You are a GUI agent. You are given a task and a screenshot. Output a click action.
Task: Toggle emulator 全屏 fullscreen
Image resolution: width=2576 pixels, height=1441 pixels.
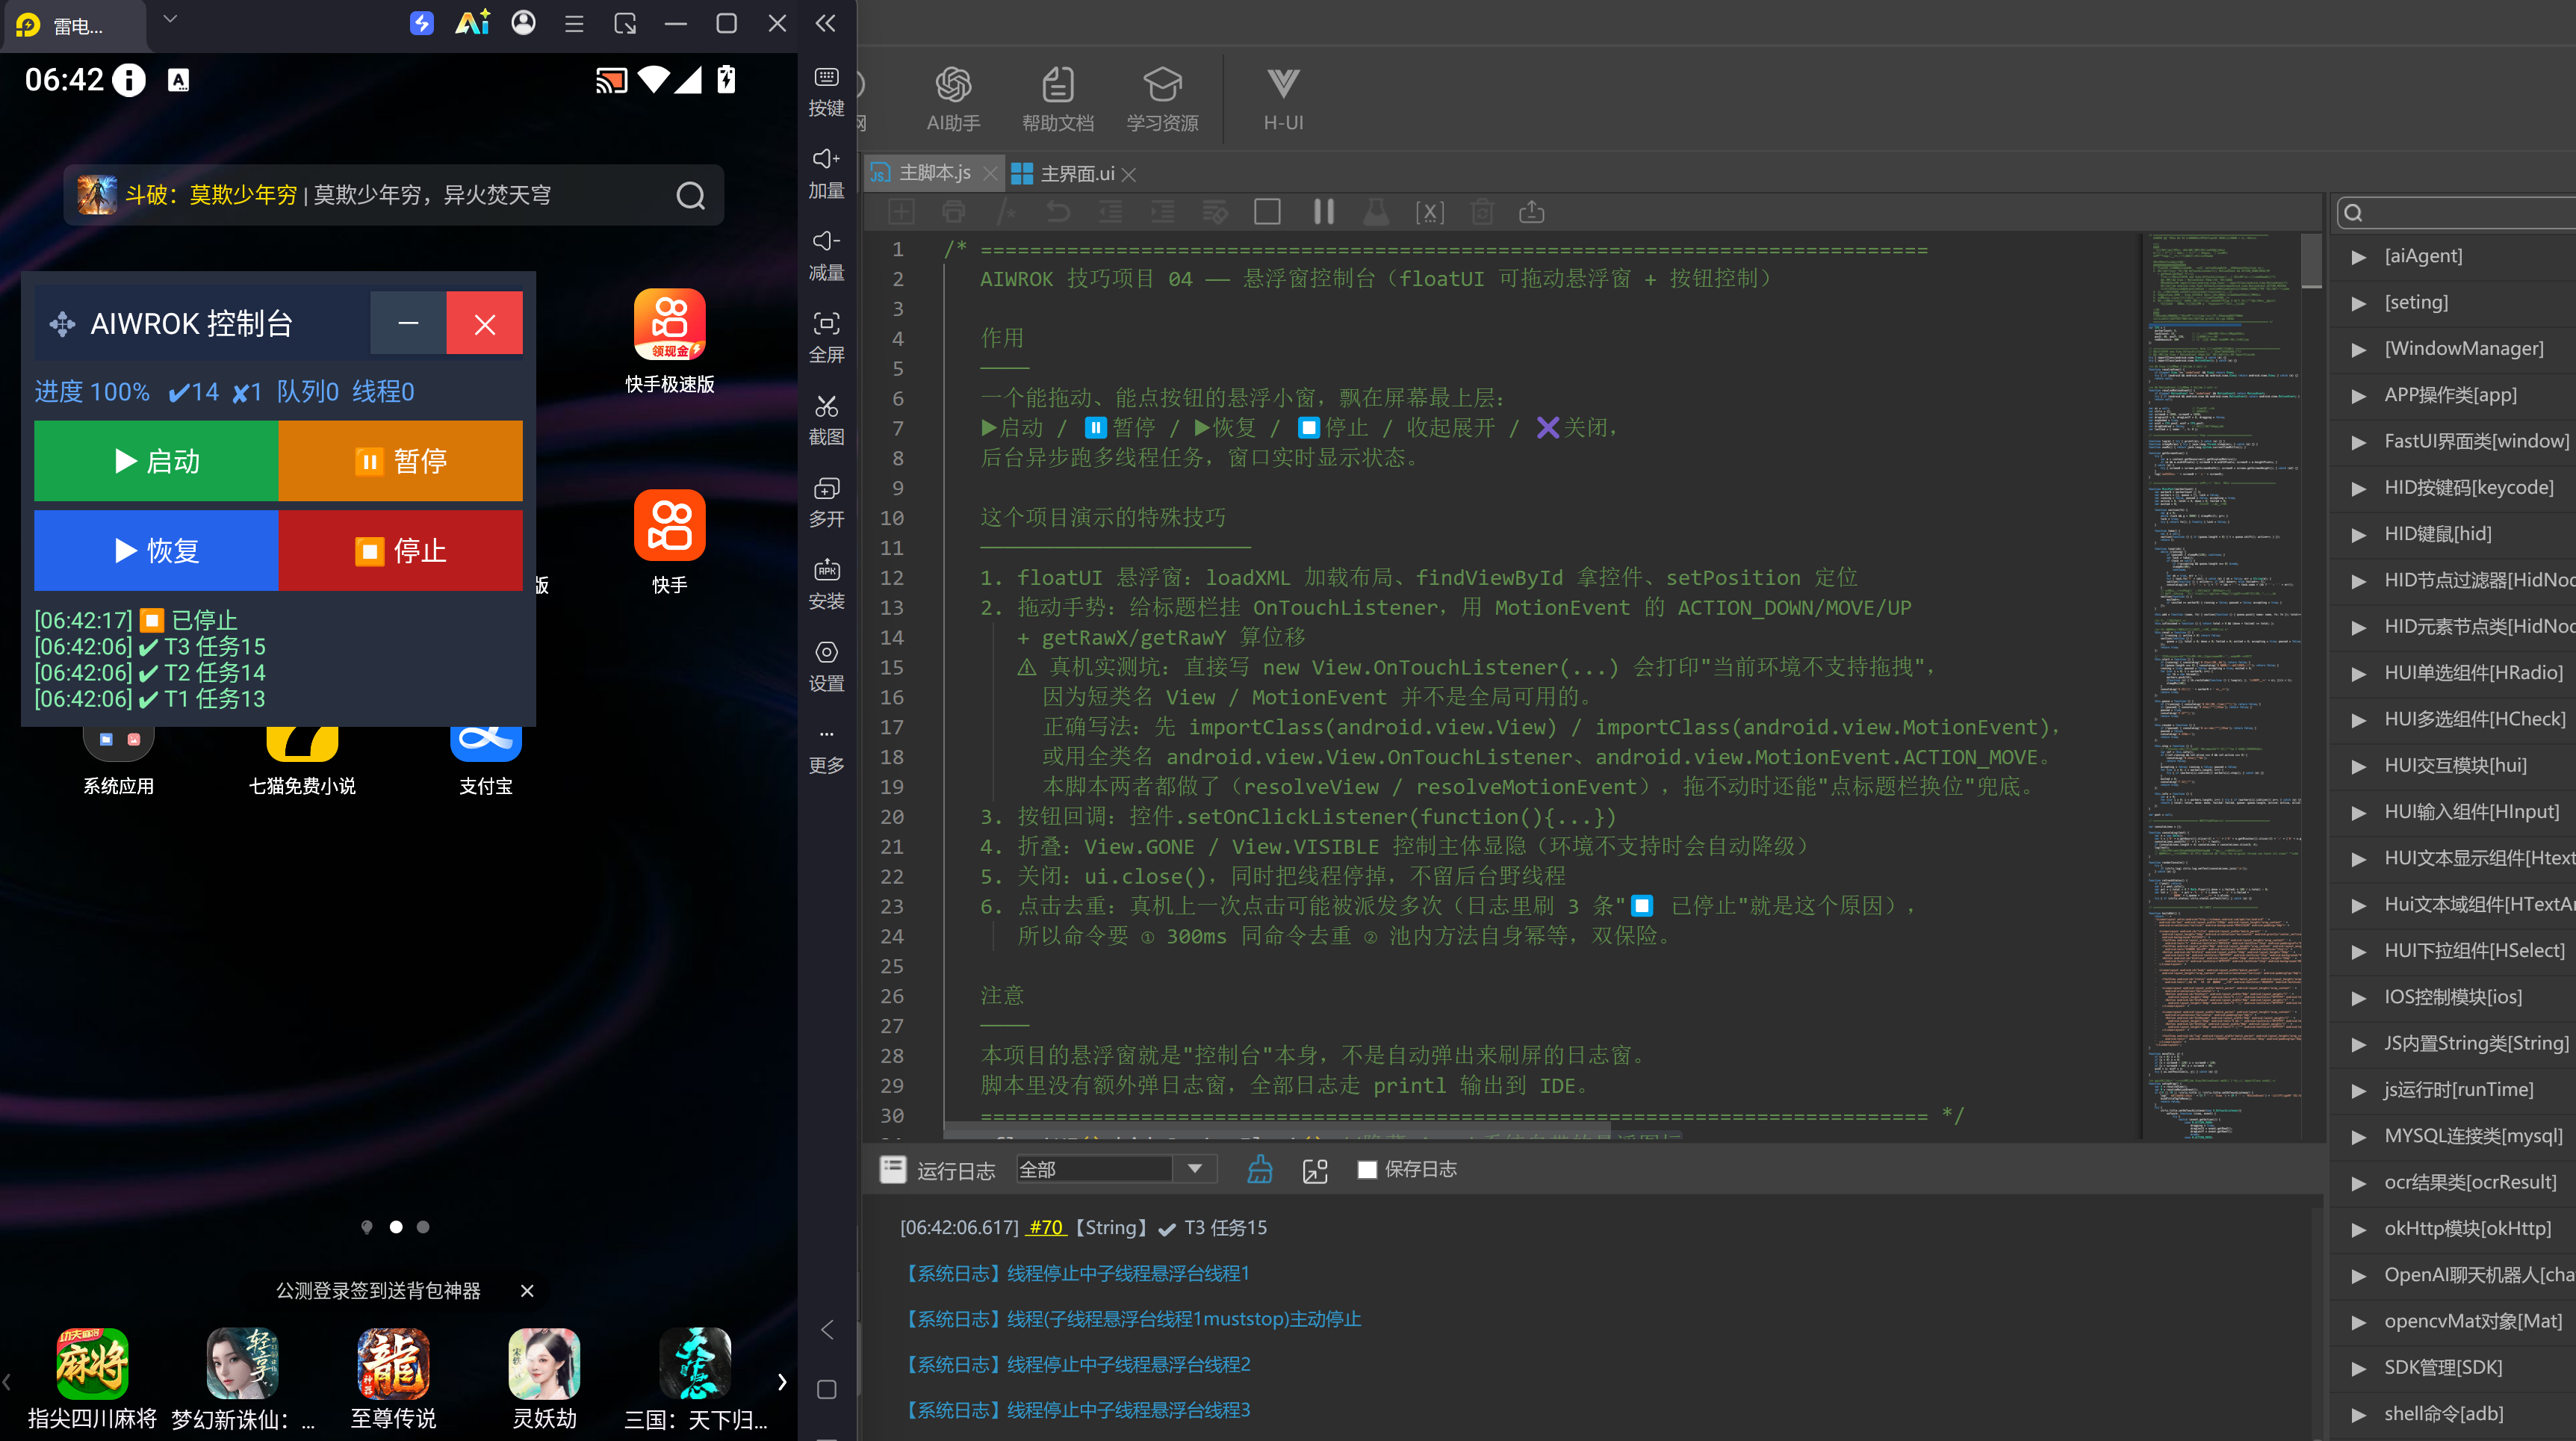tap(826, 338)
